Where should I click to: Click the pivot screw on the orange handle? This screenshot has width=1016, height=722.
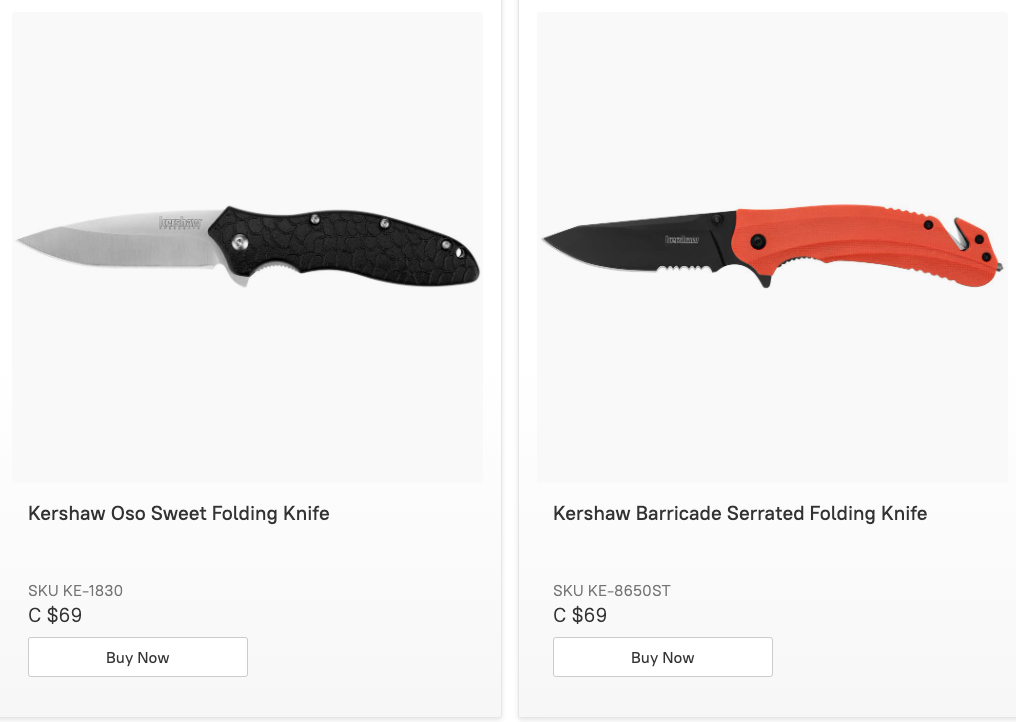759,241
